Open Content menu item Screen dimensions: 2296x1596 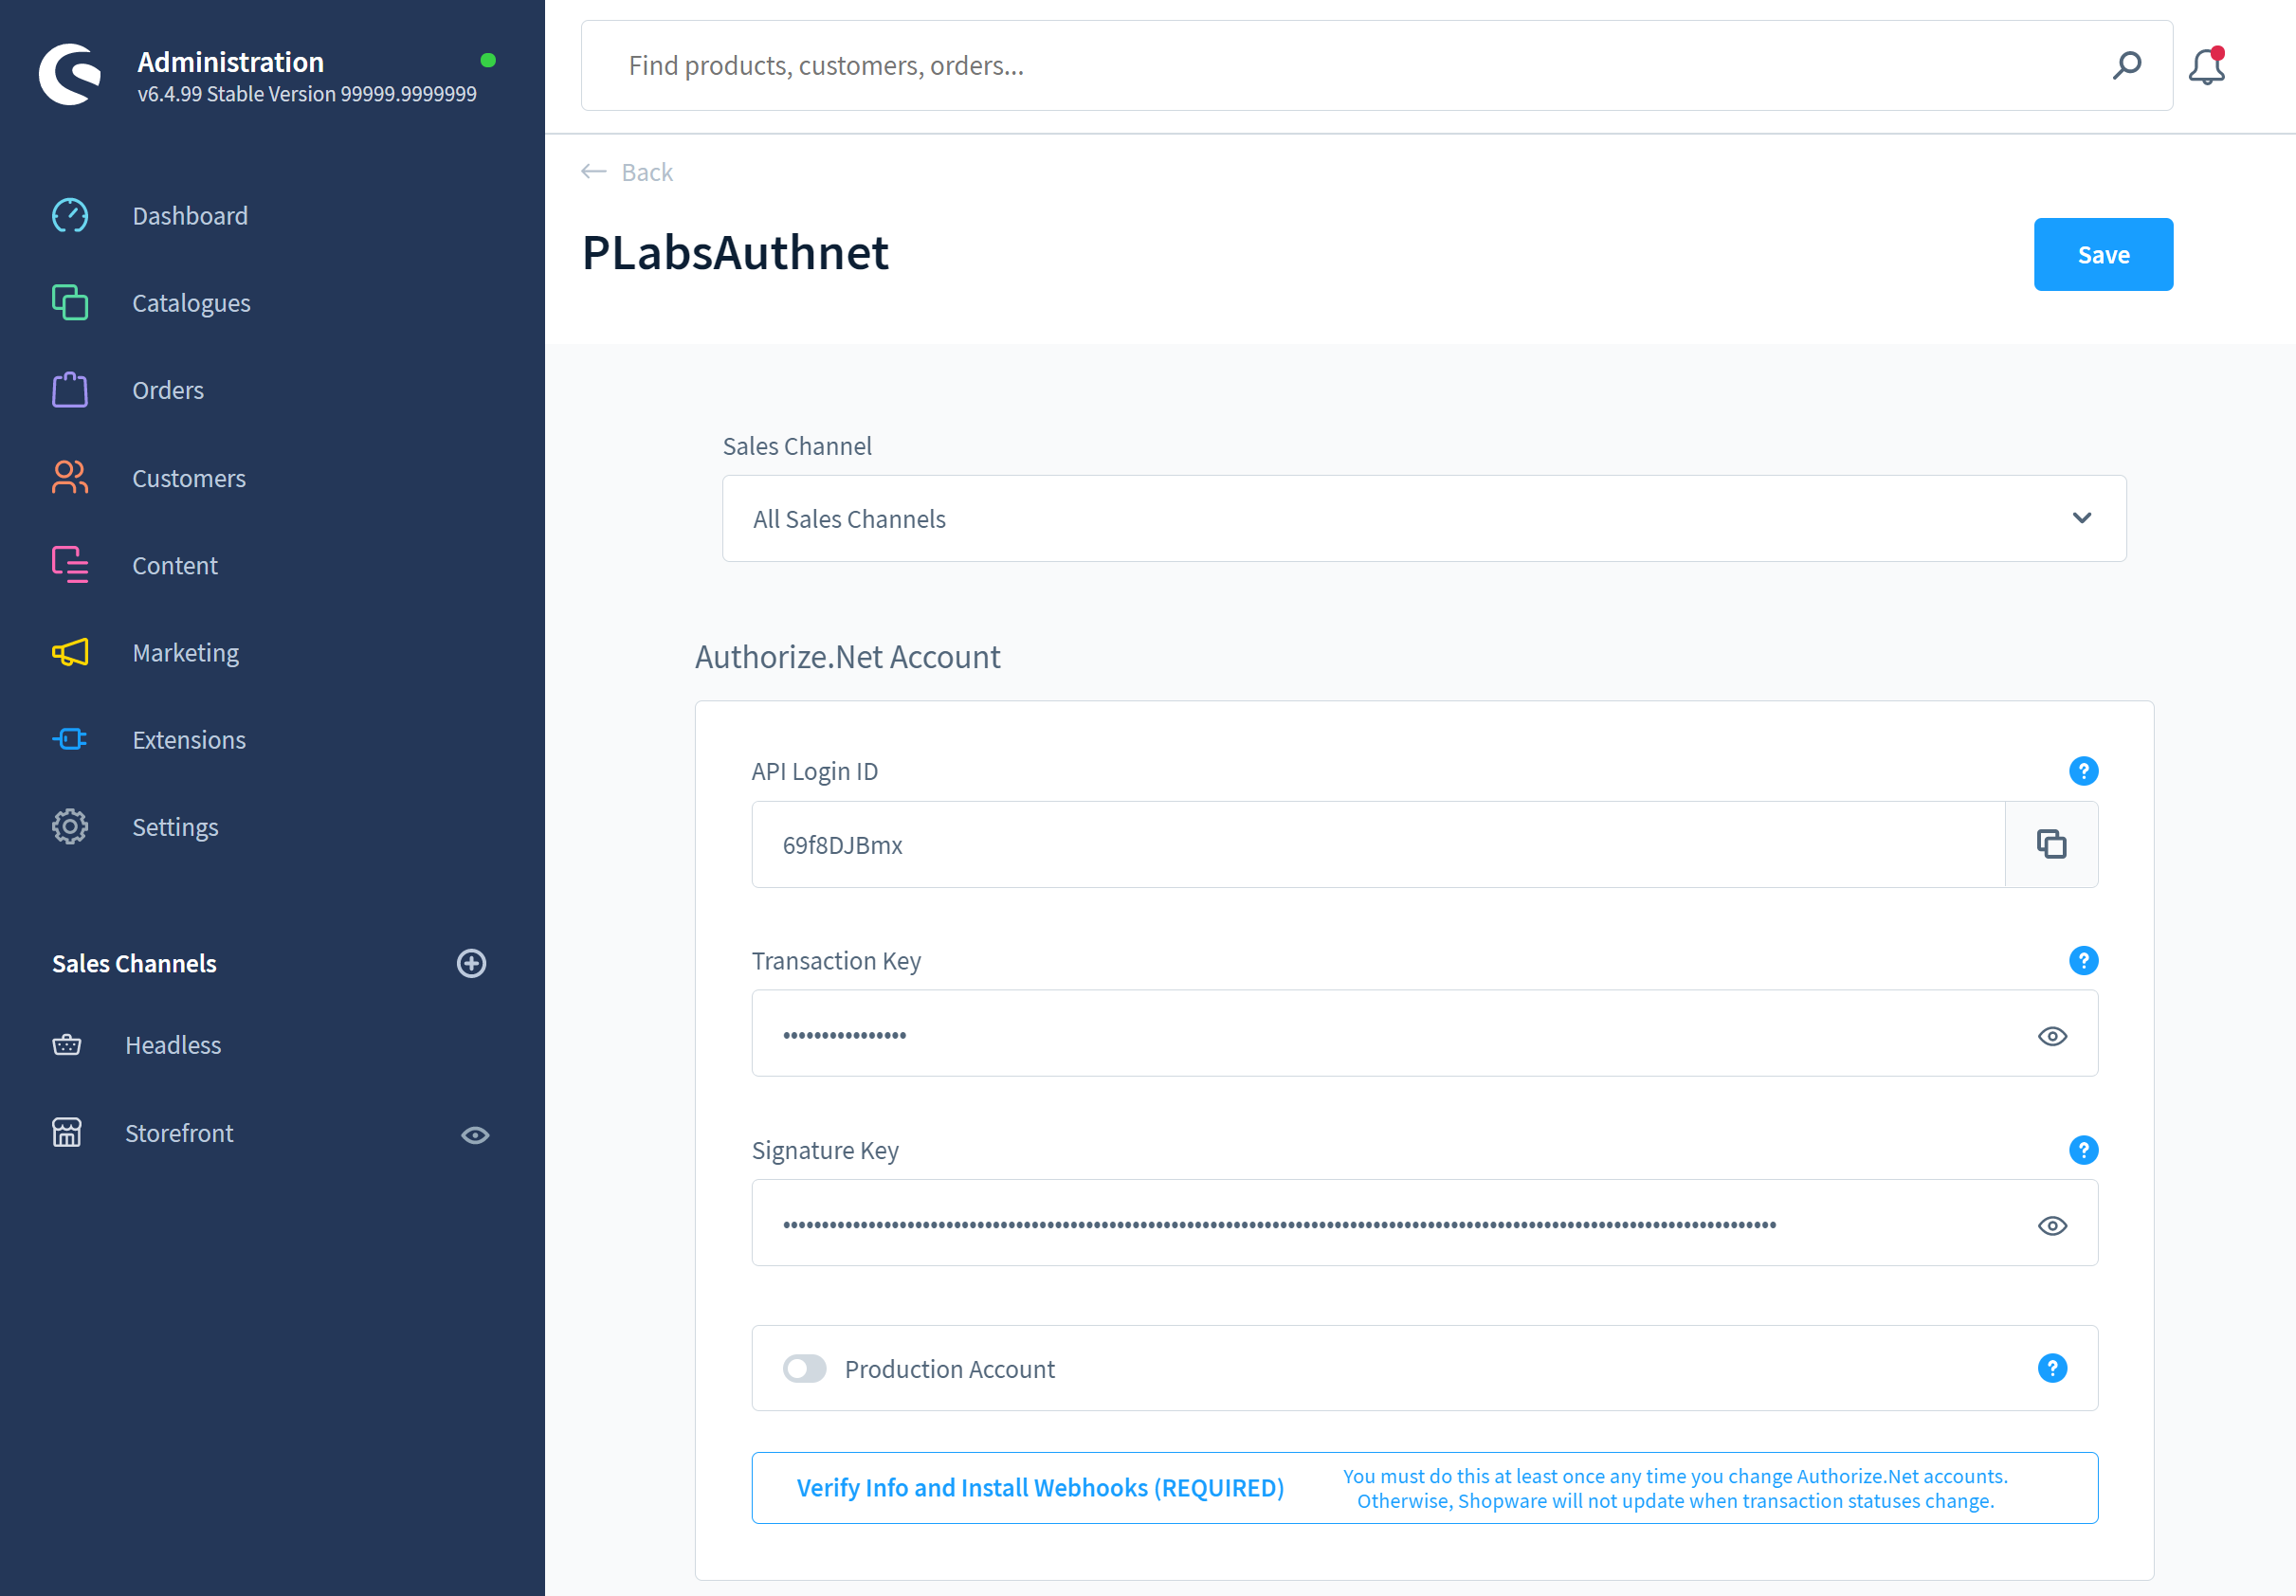[175, 565]
